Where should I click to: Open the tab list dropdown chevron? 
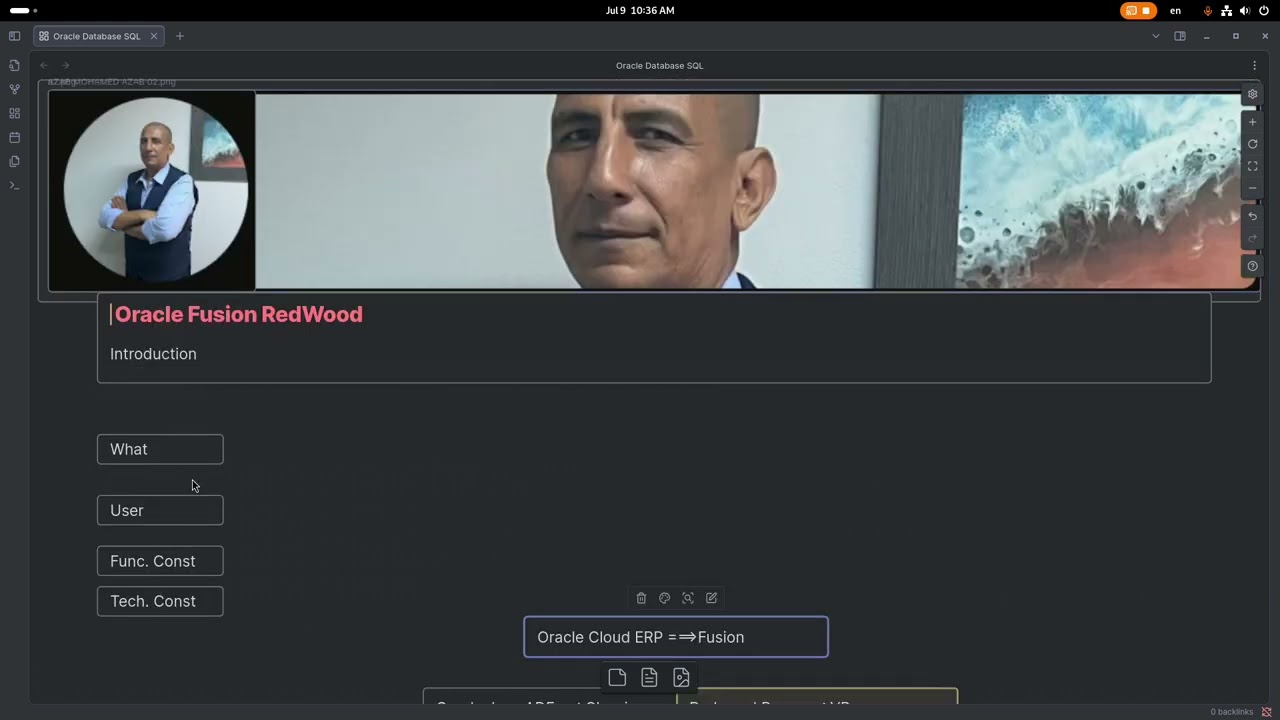pos(1156,36)
